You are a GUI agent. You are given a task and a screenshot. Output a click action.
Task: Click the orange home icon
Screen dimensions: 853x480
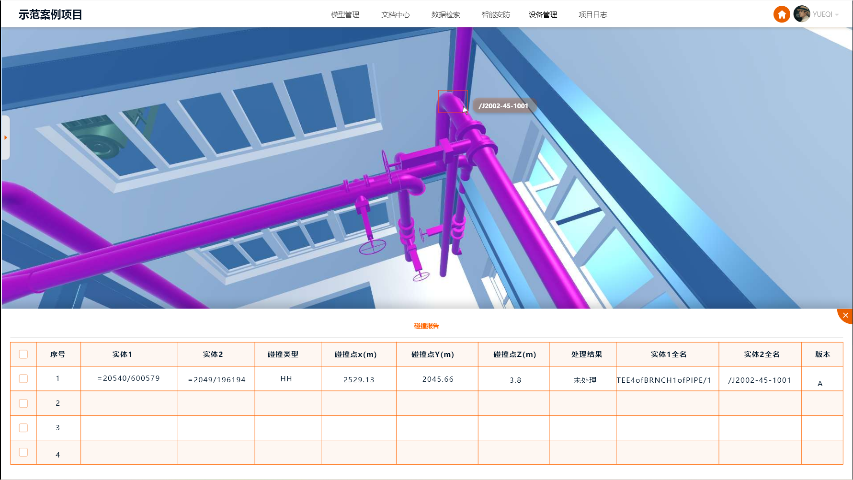(x=781, y=14)
